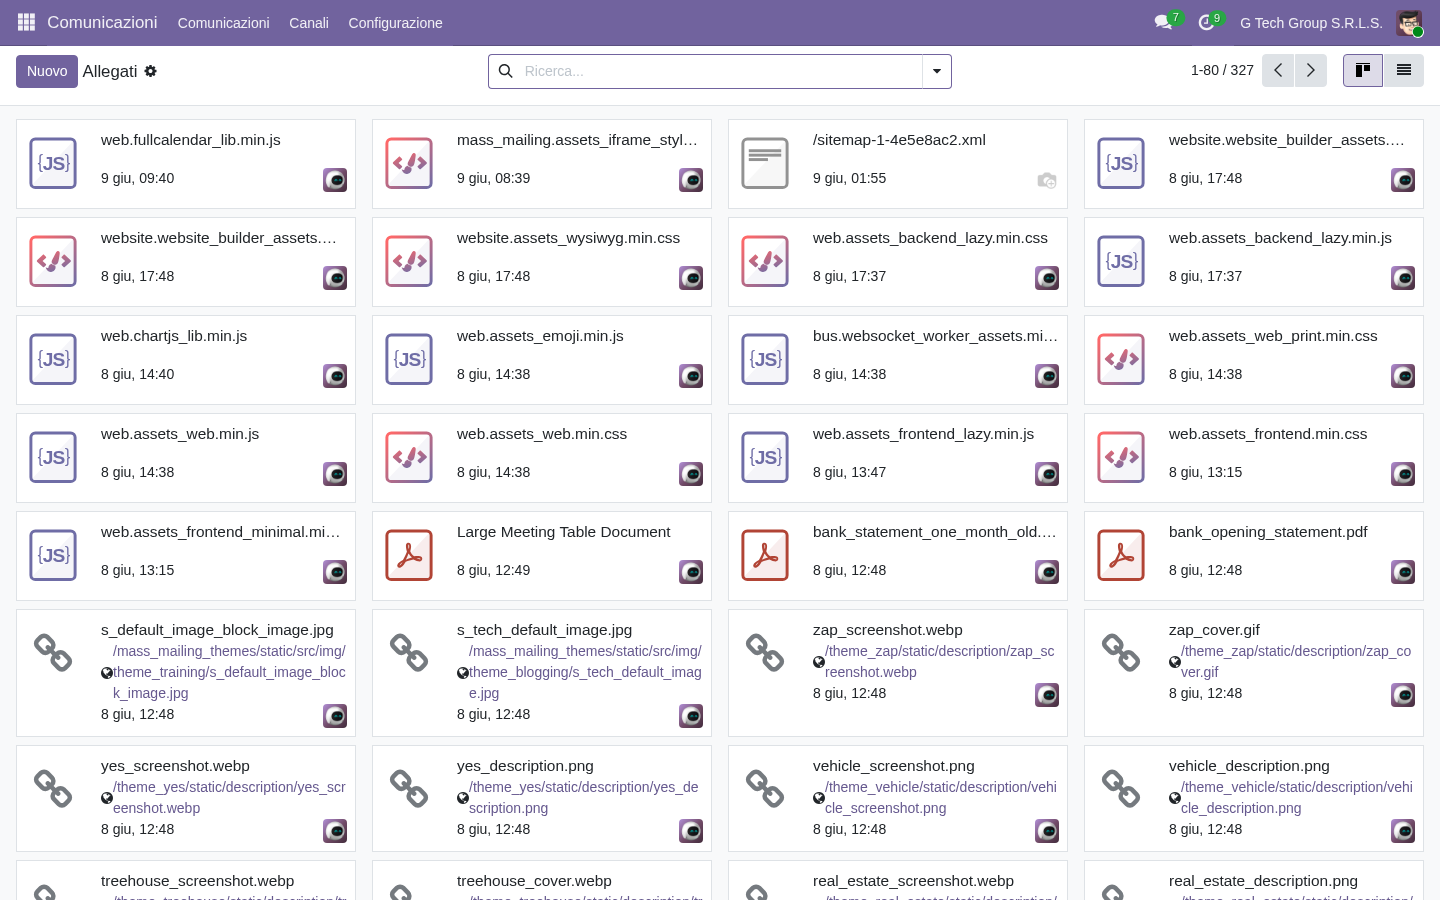Go to next page of records
Screen dimensions: 1440x900
[x=1311, y=70]
